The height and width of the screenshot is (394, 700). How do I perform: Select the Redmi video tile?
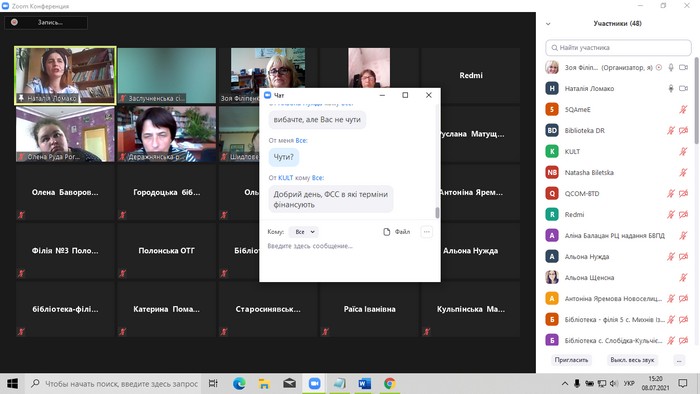pyautogui.click(x=471, y=76)
